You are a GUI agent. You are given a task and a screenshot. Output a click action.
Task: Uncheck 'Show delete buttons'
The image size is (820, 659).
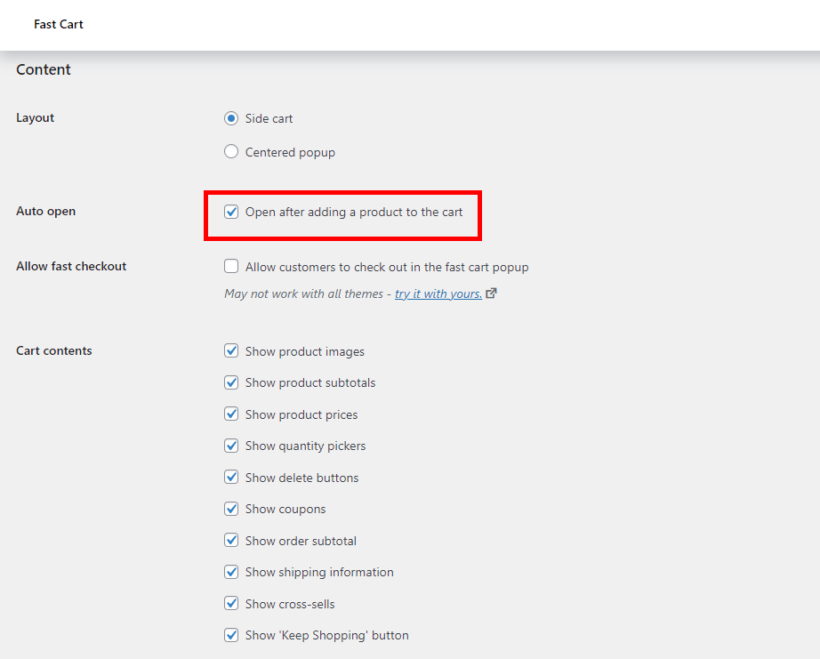point(231,477)
